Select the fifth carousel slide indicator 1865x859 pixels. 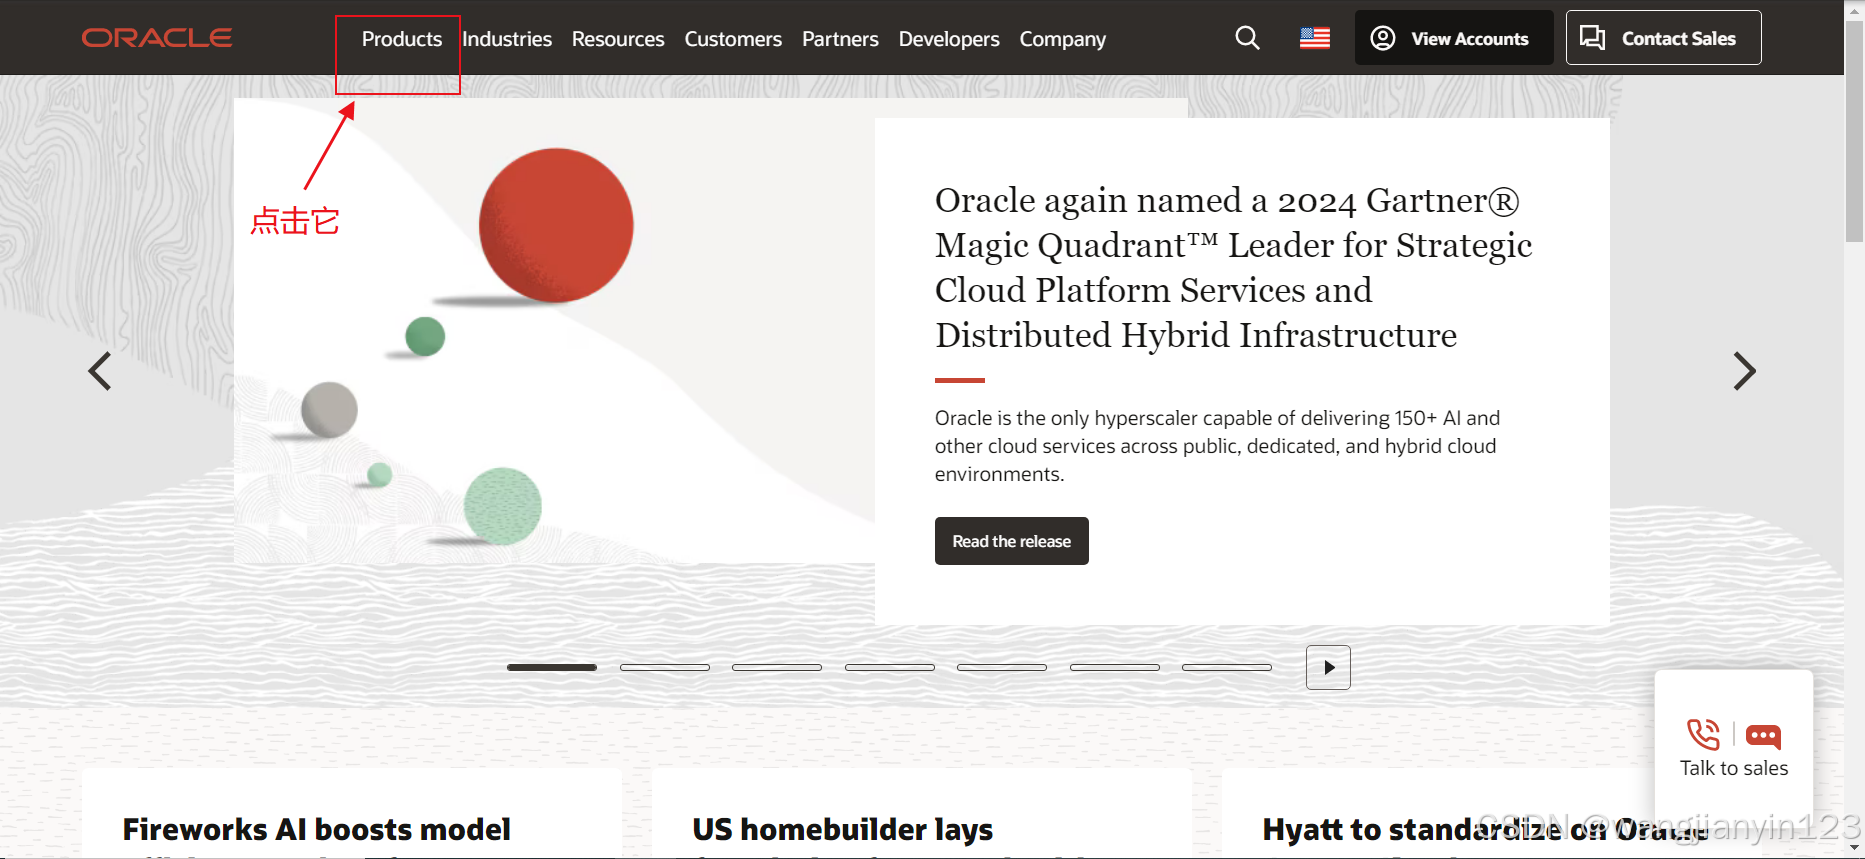1002,667
